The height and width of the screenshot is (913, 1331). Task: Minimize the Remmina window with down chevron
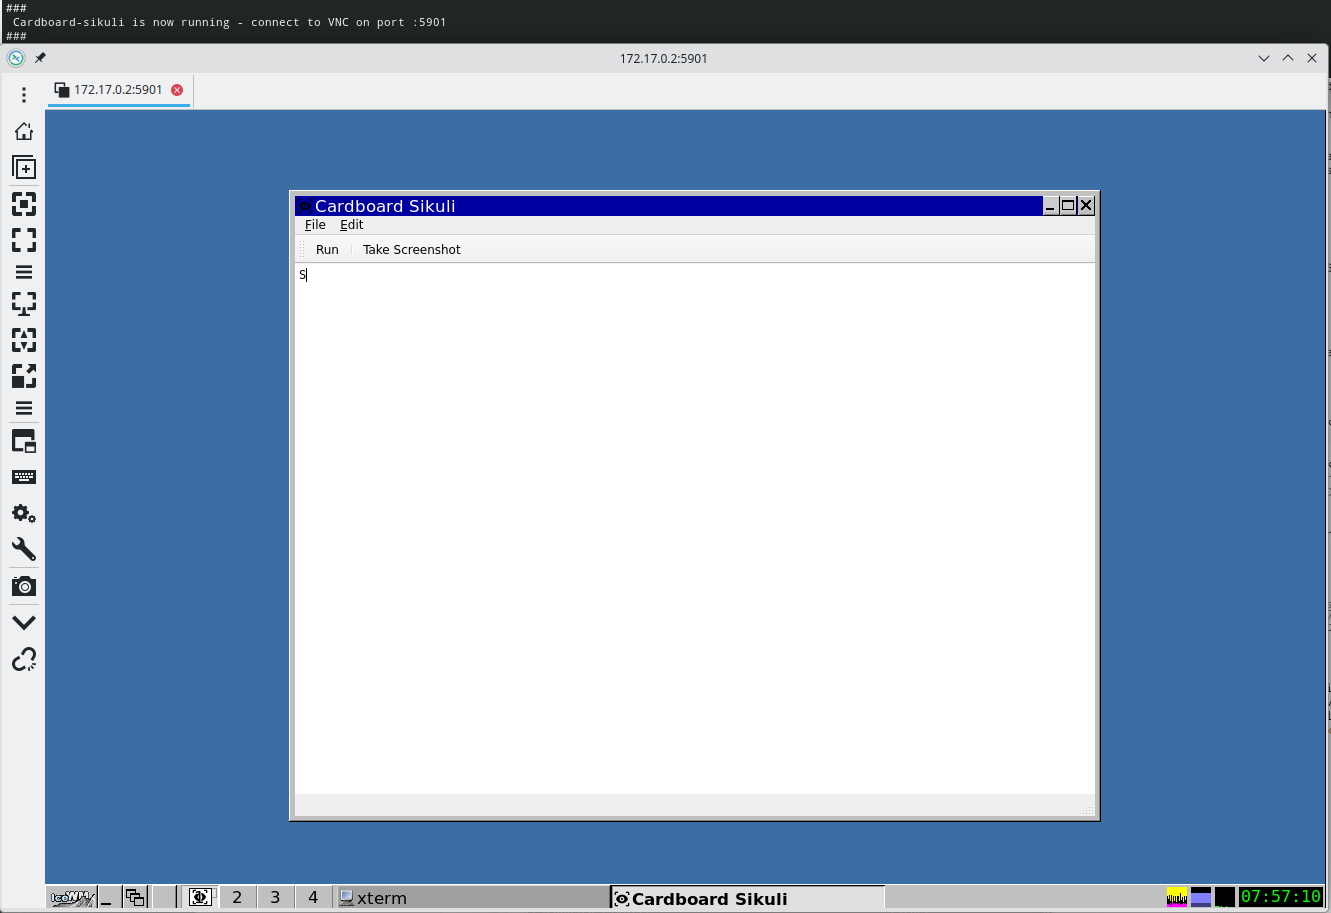1264,58
